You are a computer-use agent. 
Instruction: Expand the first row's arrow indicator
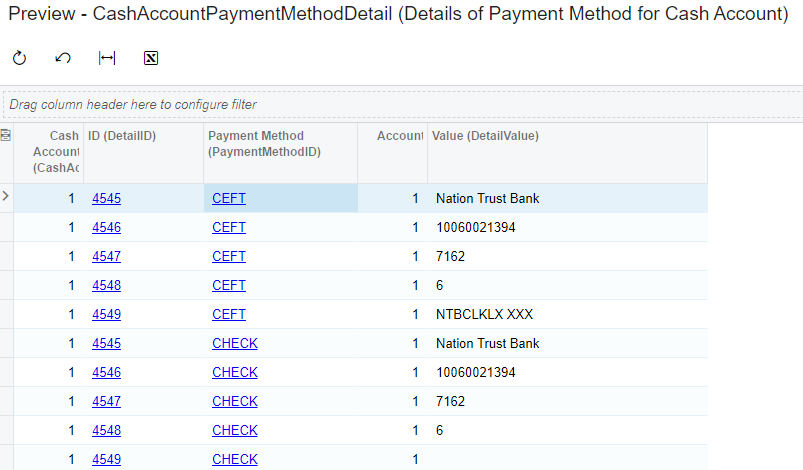click(6, 196)
